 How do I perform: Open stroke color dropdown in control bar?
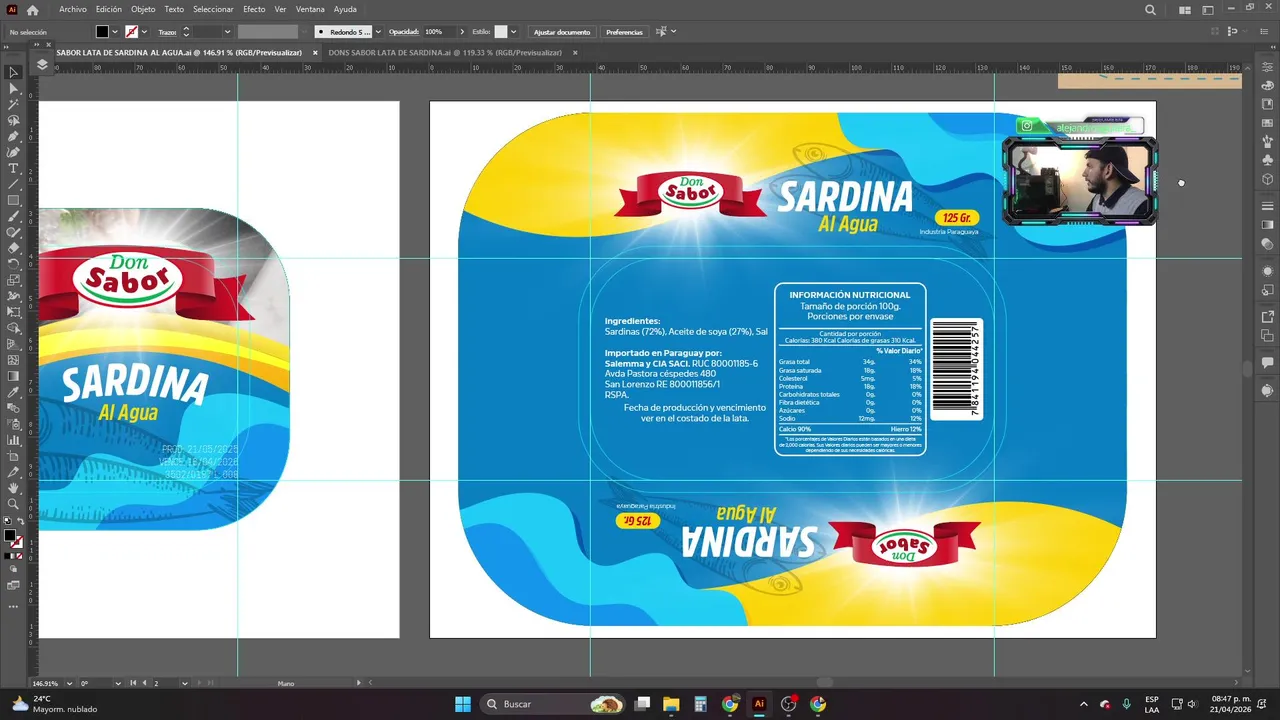(x=145, y=32)
